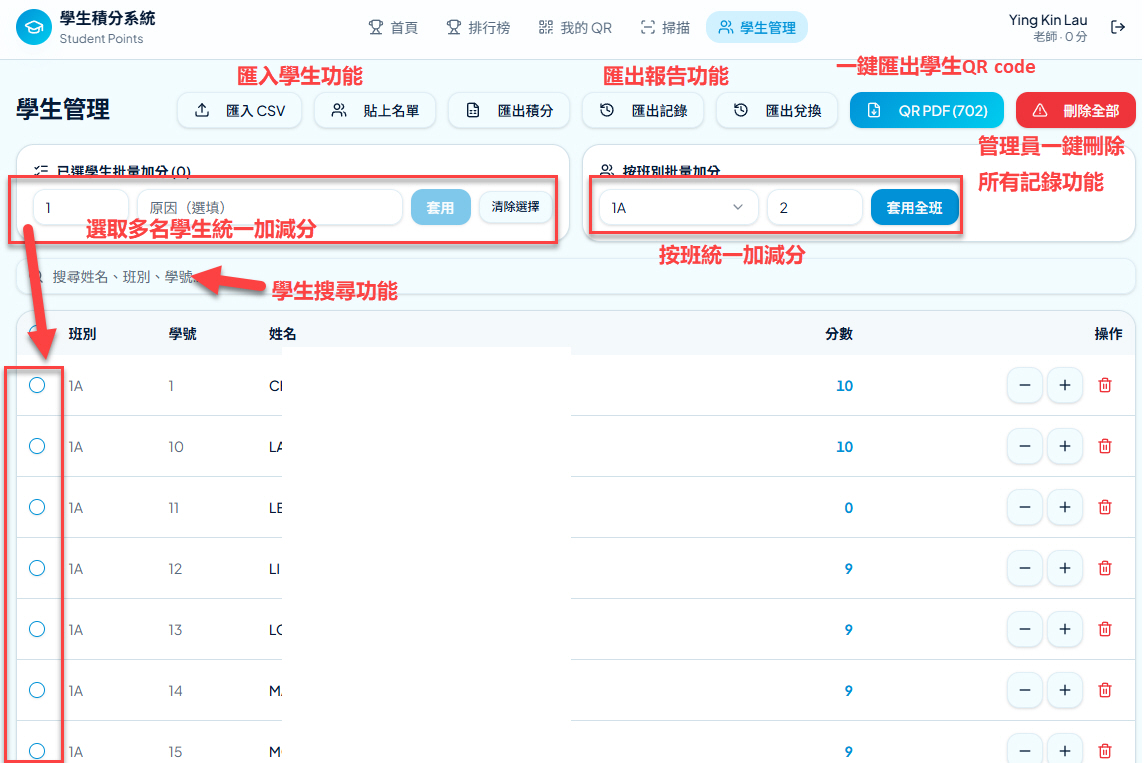Click the 匯出記錄 button

(644, 110)
